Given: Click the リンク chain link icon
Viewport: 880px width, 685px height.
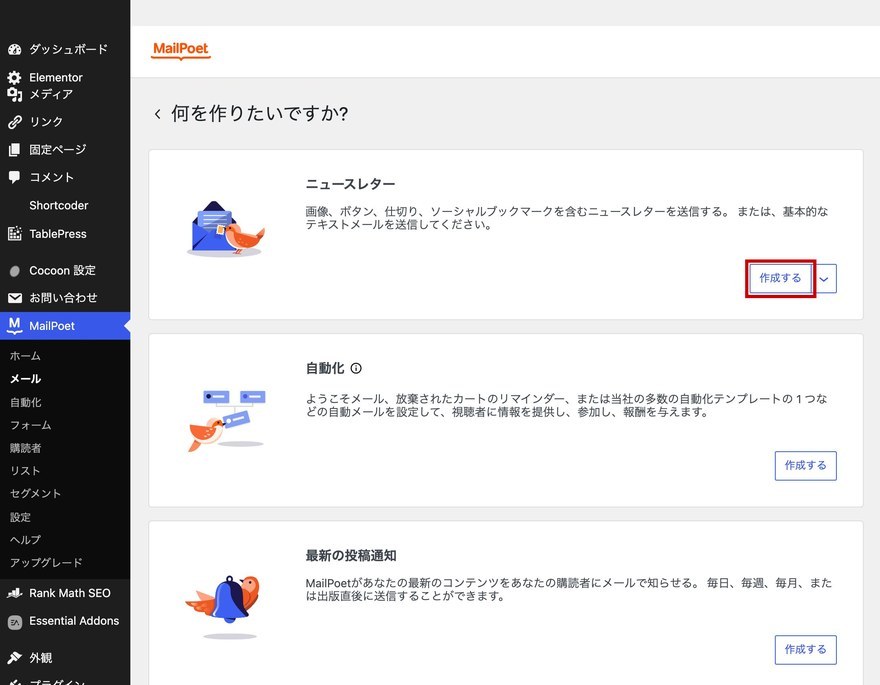Looking at the screenshot, I should [15, 122].
